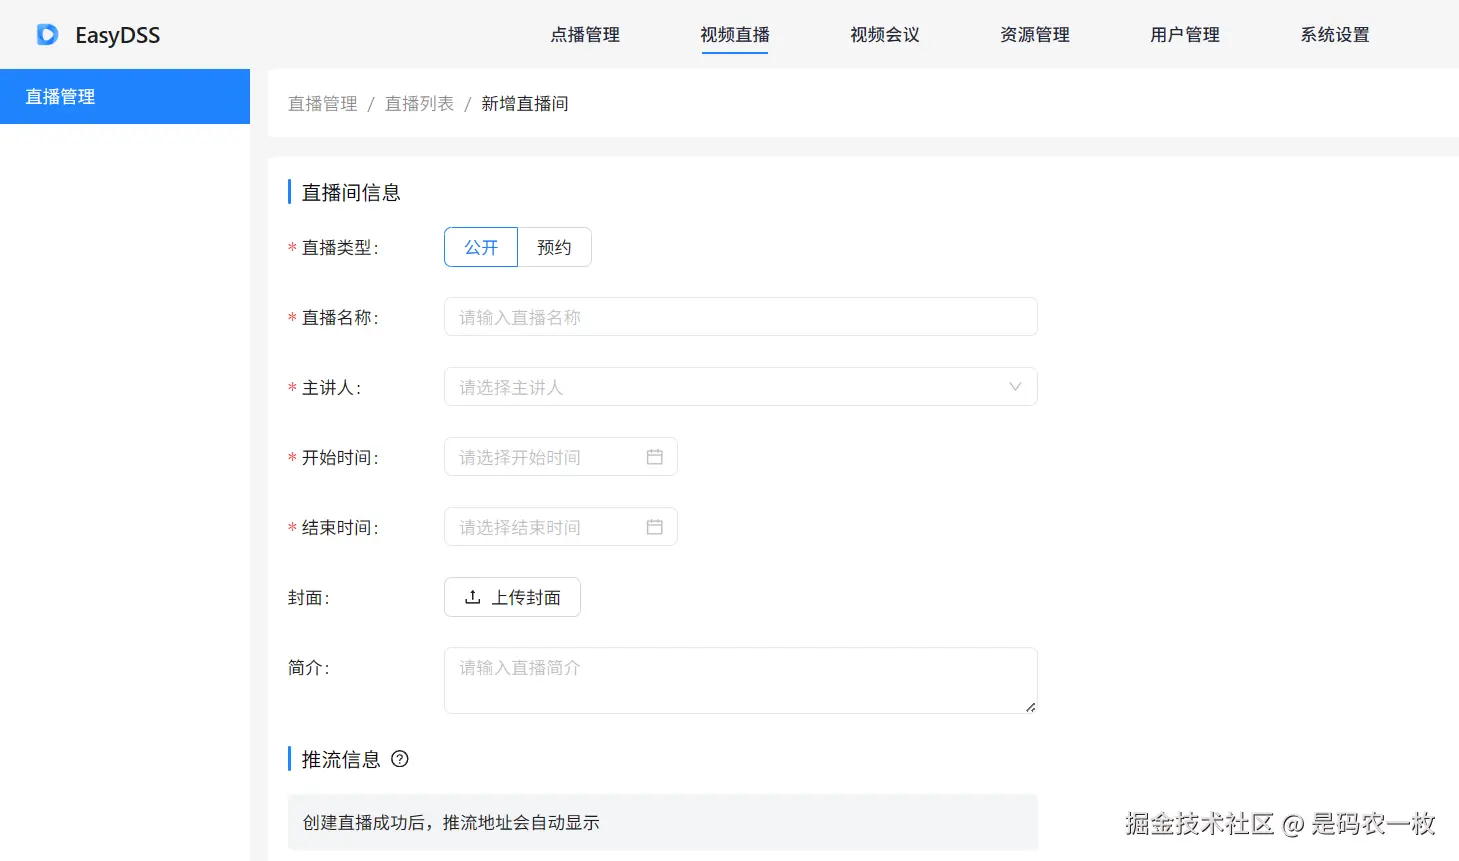The height and width of the screenshot is (861, 1459).
Task: Click the 上传封面 button
Action: pos(512,597)
